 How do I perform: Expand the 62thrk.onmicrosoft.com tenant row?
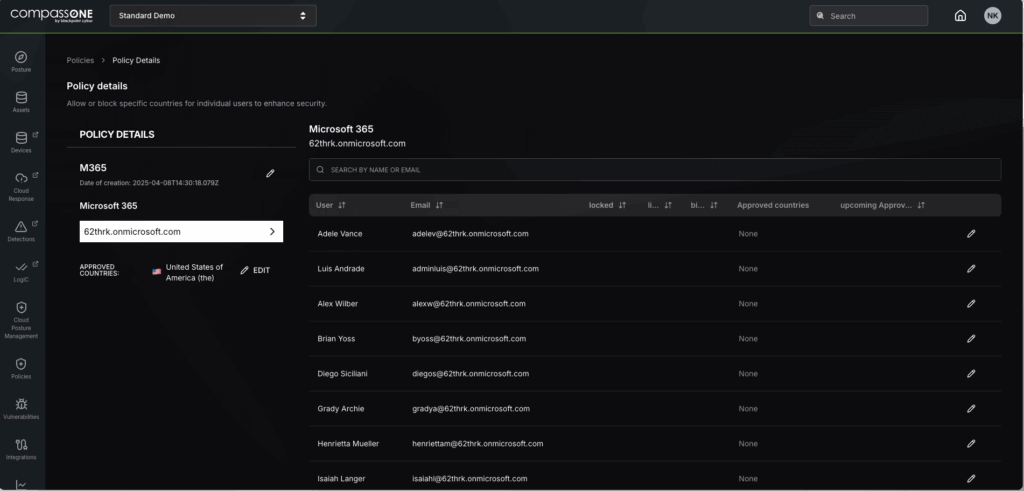click(x=182, y=231)
